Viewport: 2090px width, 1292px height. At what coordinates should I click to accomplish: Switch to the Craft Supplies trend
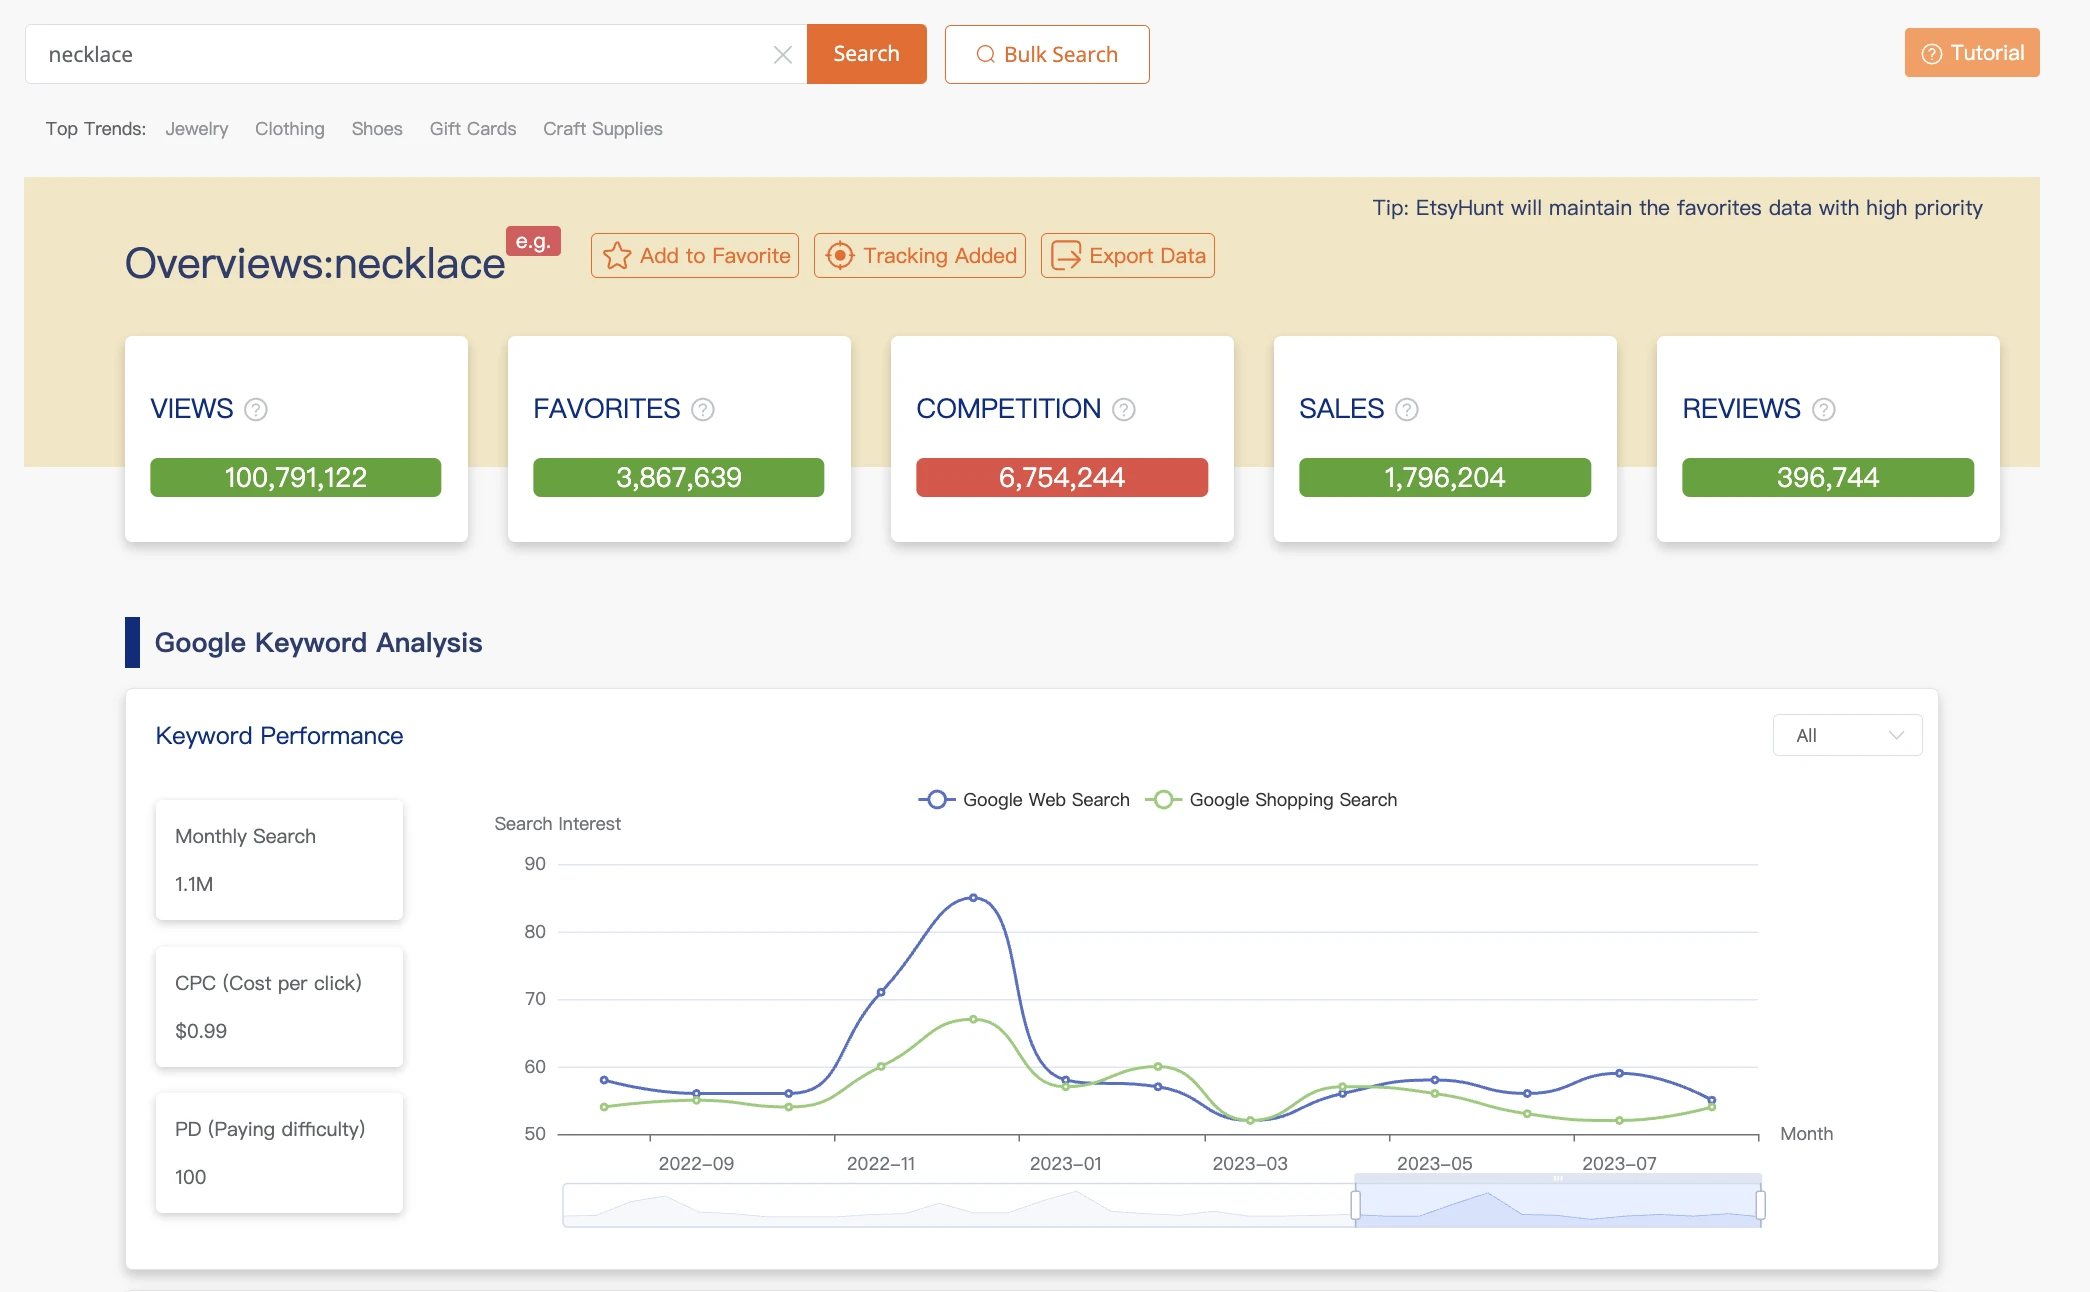point(602,128)
